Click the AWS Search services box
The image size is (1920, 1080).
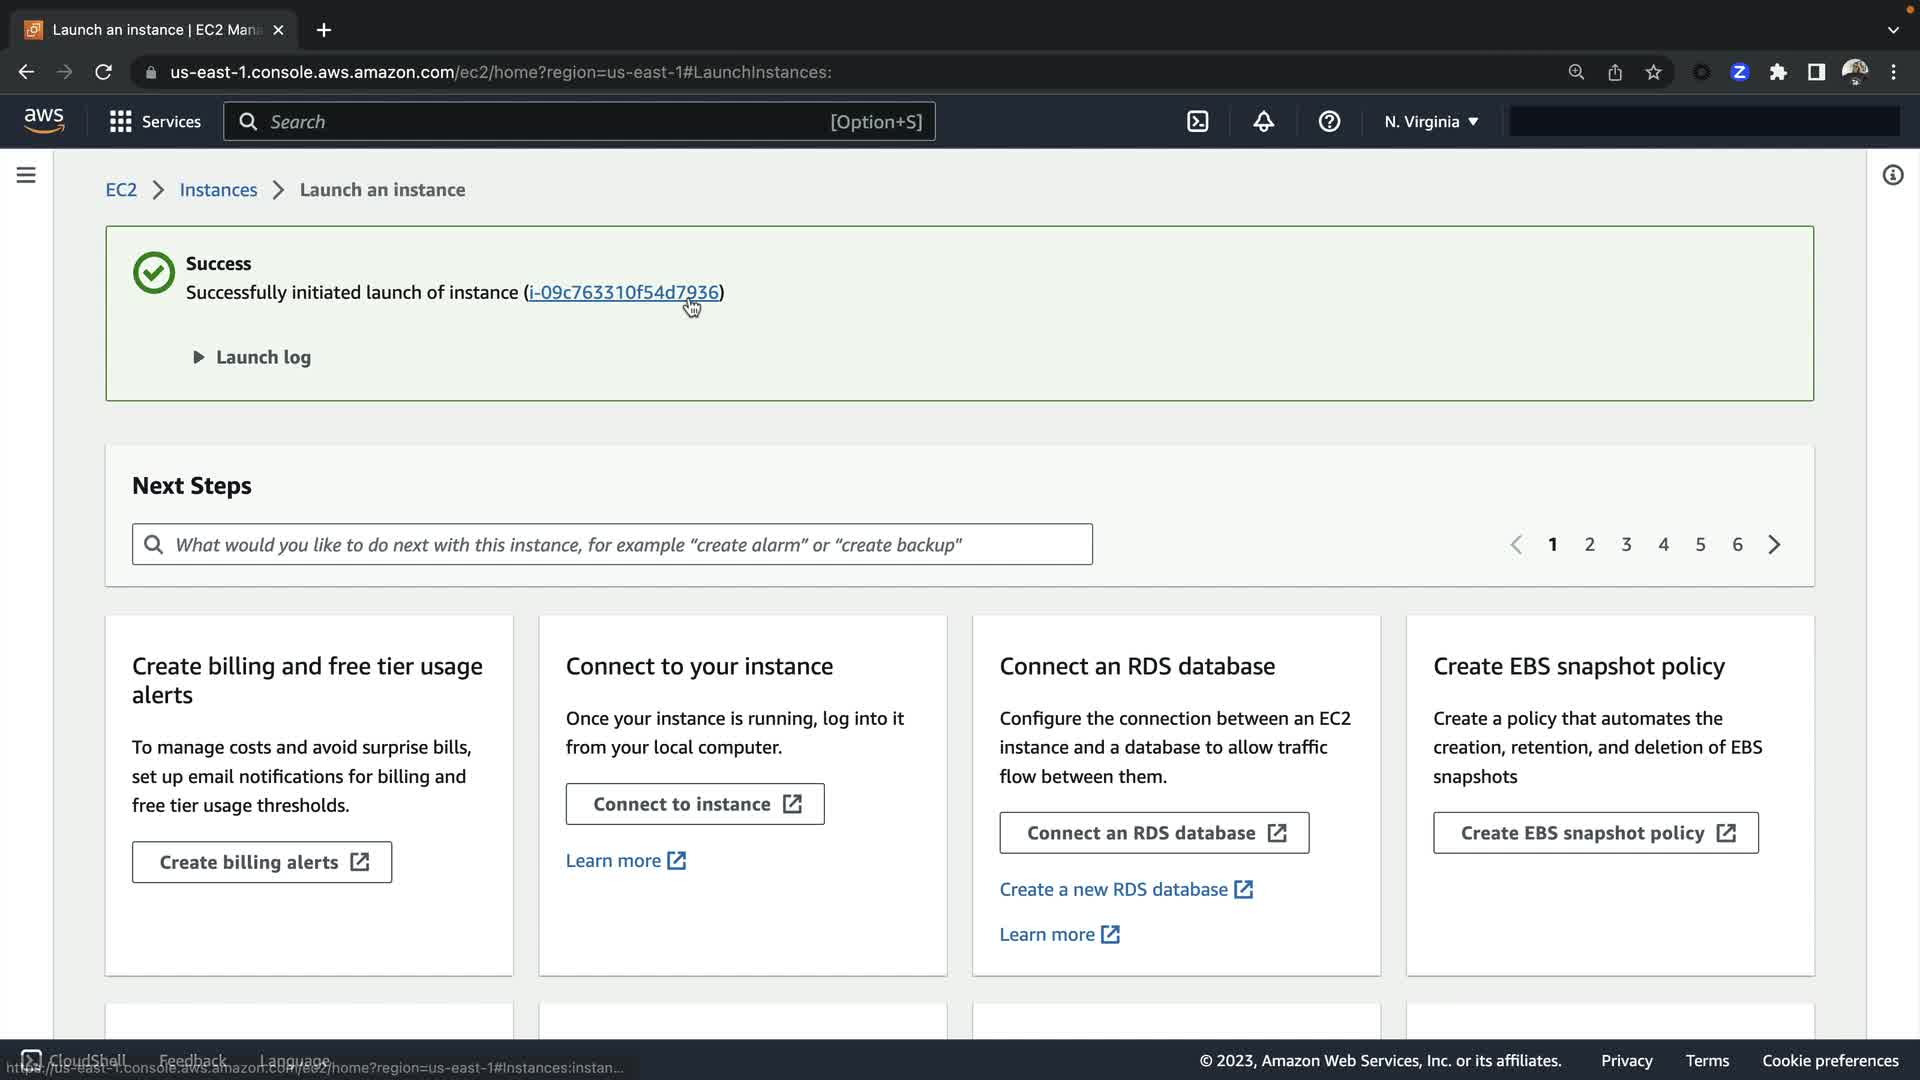pos(580,122)
